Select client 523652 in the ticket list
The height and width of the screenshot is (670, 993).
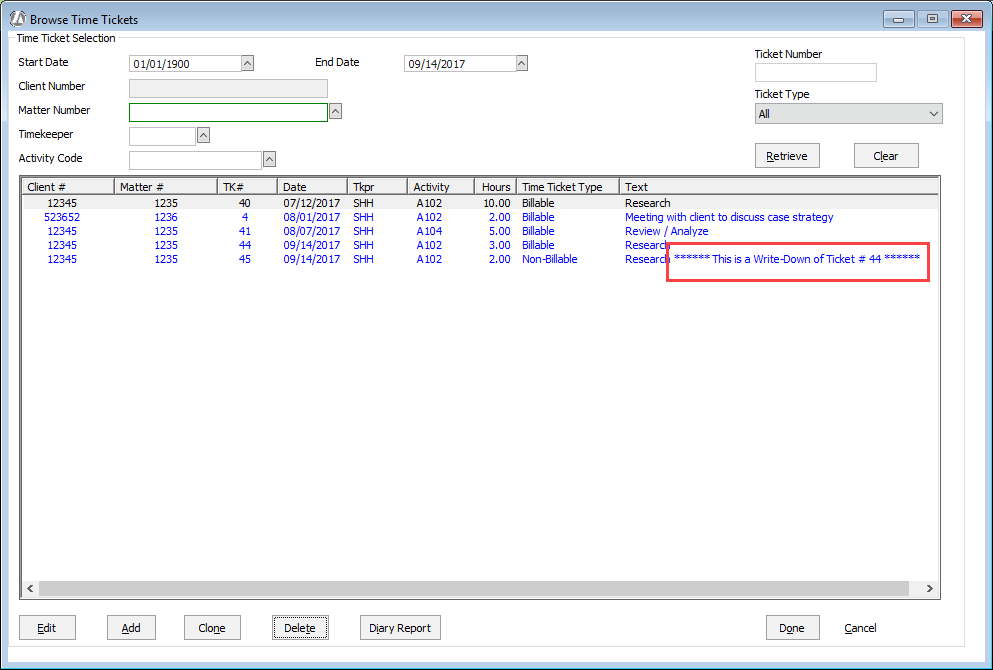[62, 217]
